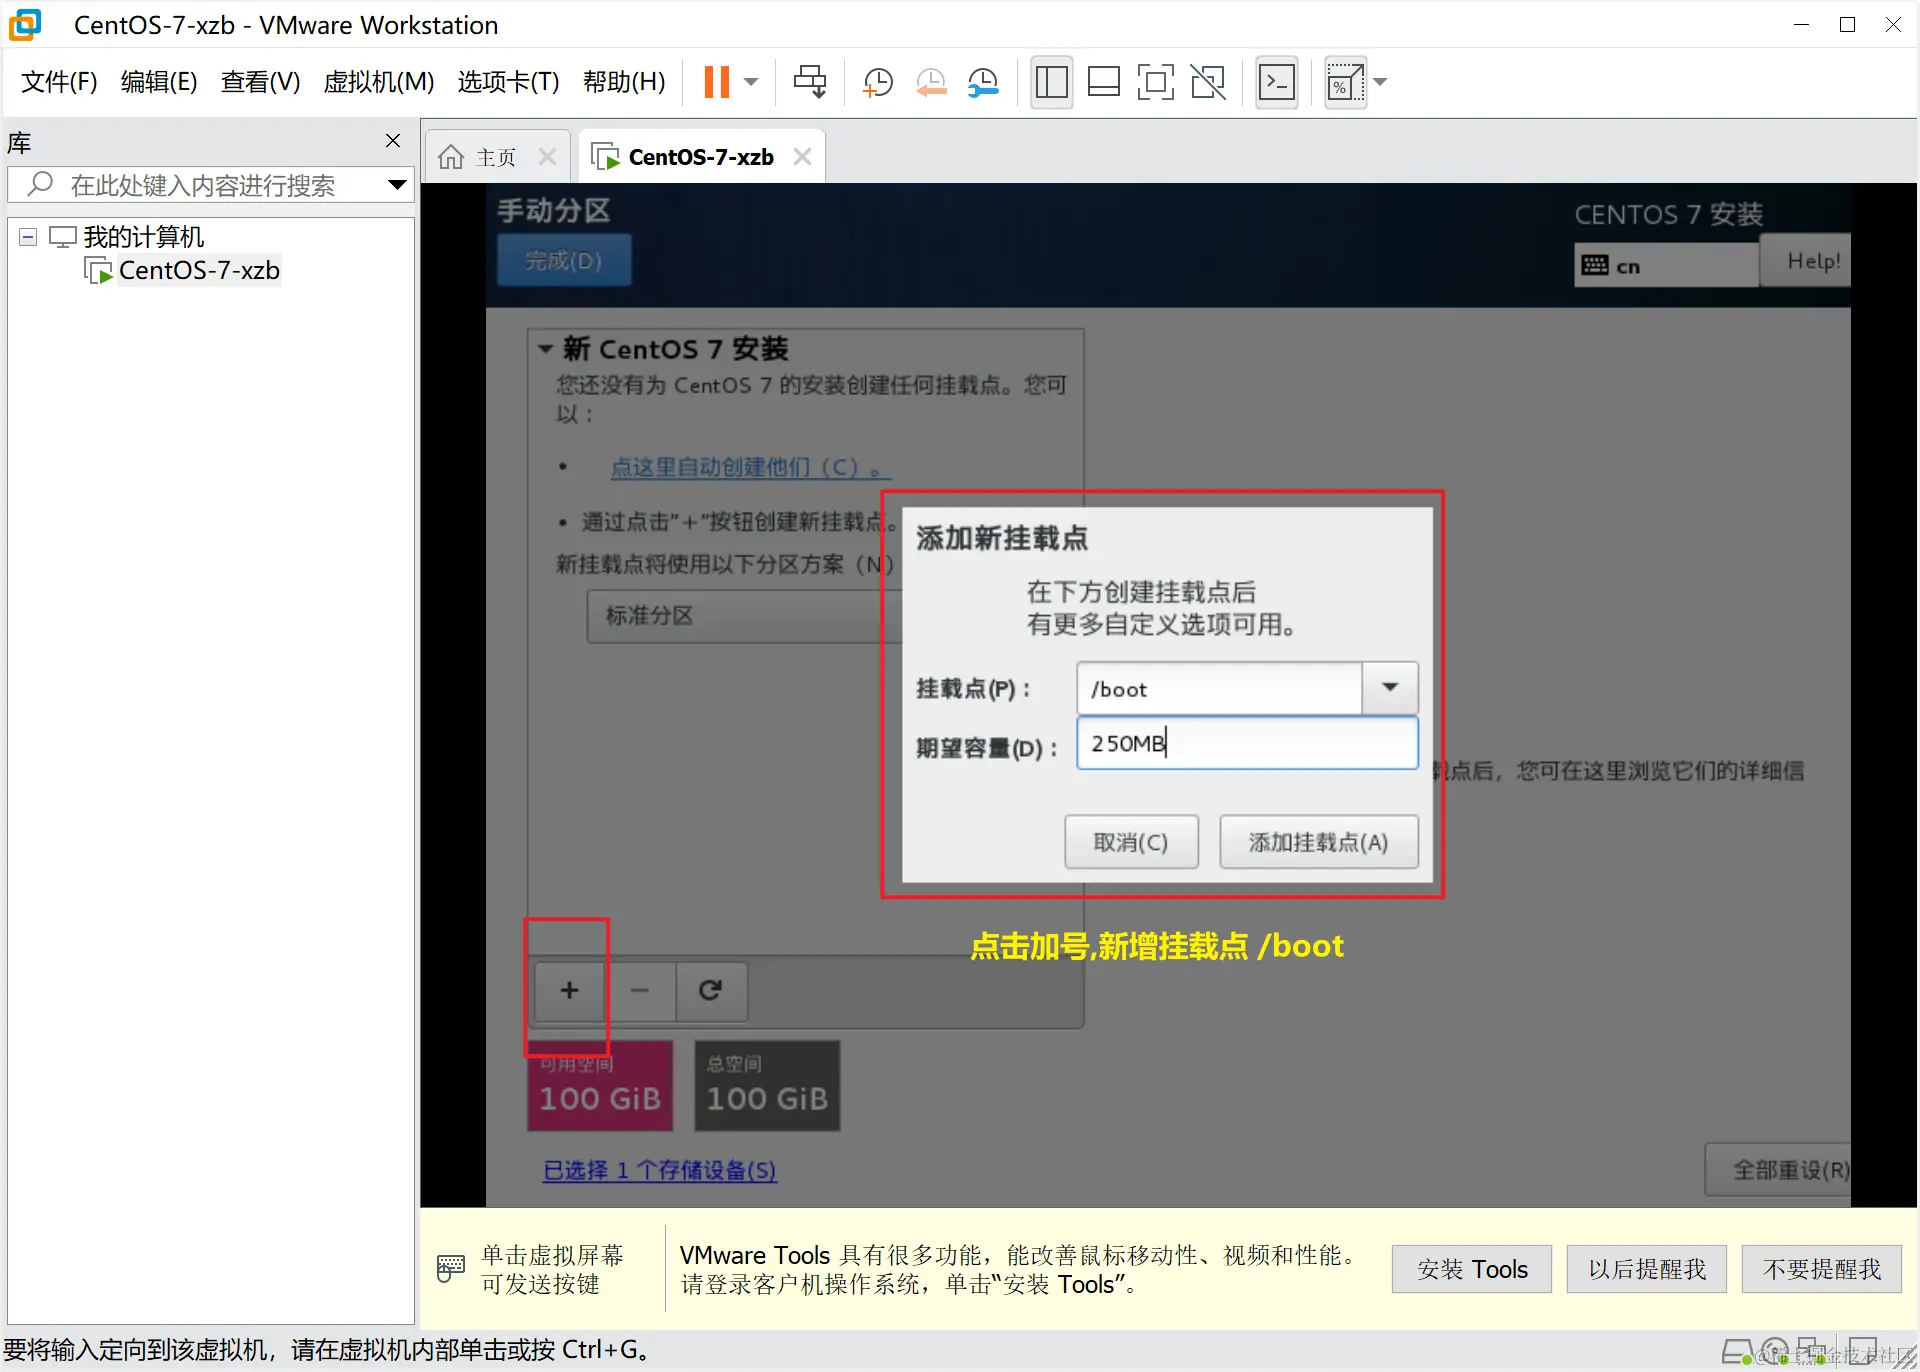Take a snapshot of the VM

click(x=878, y=82)
